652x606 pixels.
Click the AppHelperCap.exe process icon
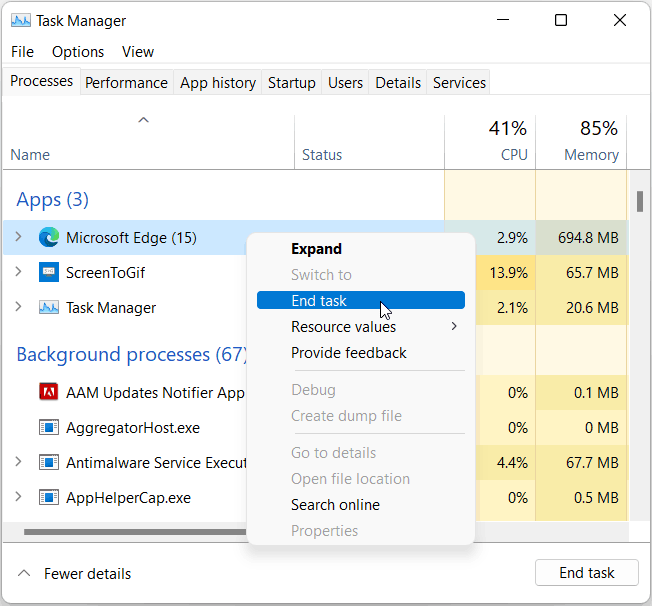[x=49, y=497]
